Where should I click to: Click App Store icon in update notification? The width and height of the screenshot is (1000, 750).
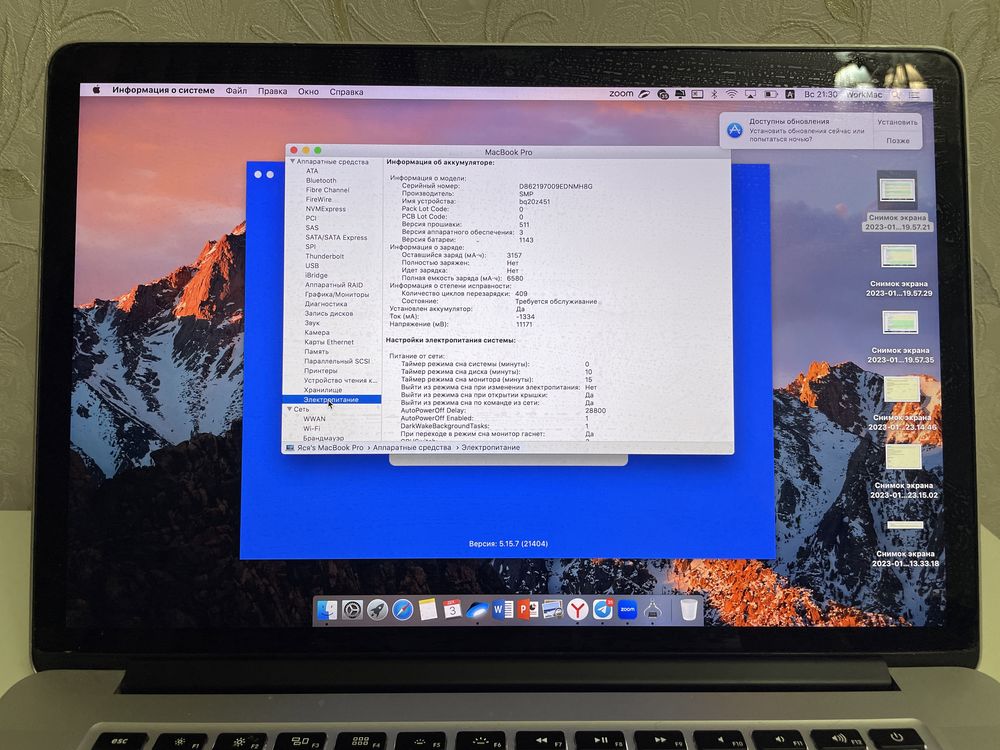(735, 130)
